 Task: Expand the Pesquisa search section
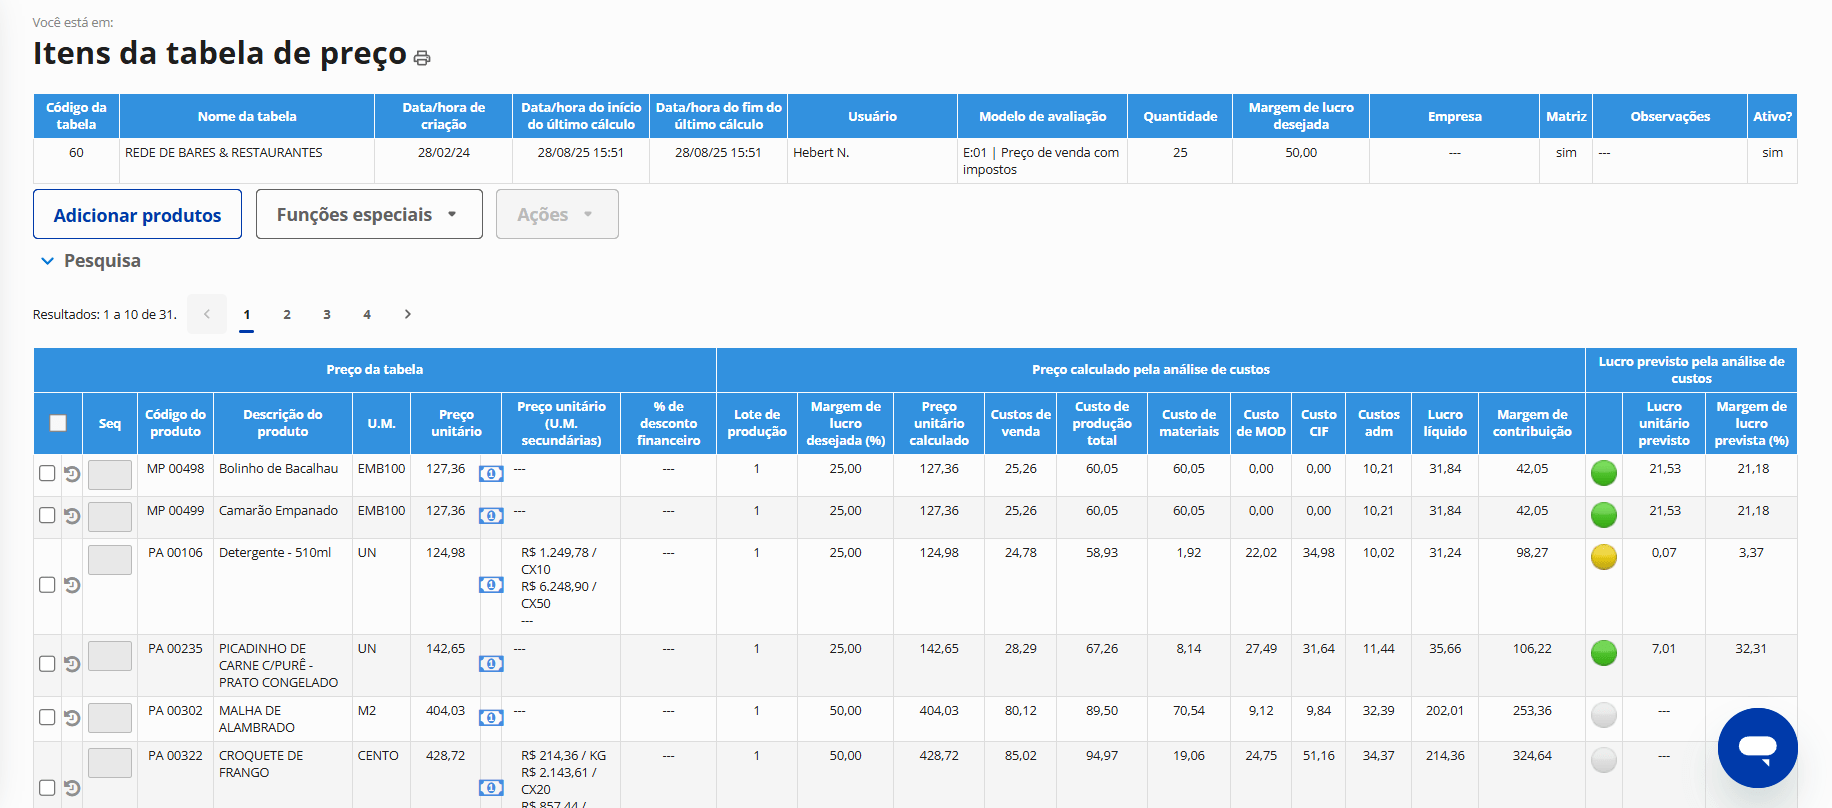click(x=90, y=261)
